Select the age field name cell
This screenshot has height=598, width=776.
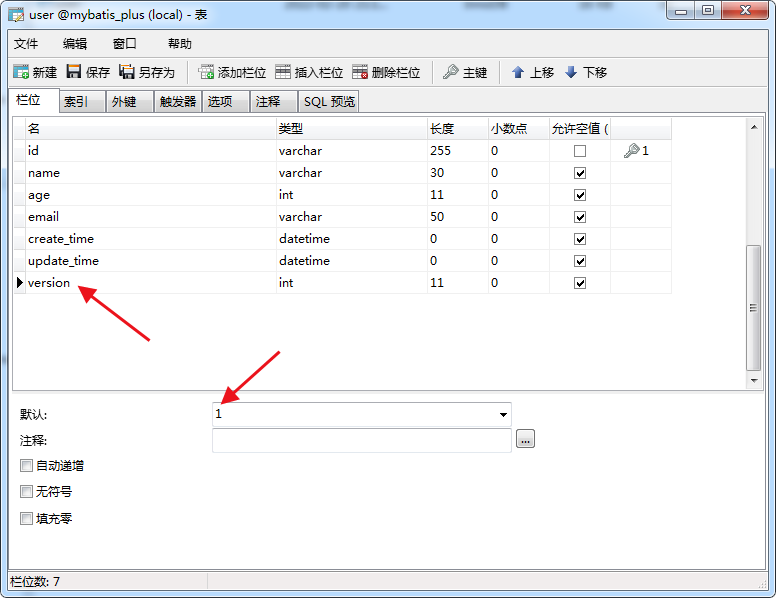point(150,195)
